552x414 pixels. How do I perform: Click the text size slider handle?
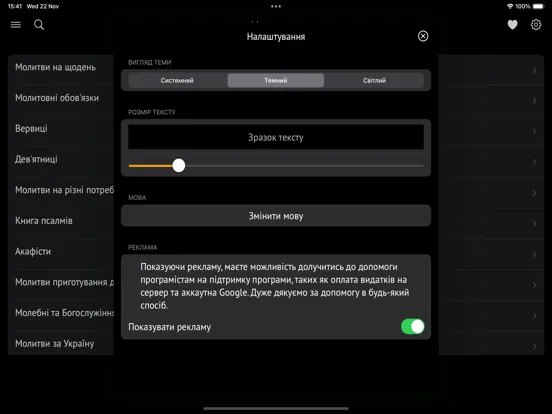point(179,165)
